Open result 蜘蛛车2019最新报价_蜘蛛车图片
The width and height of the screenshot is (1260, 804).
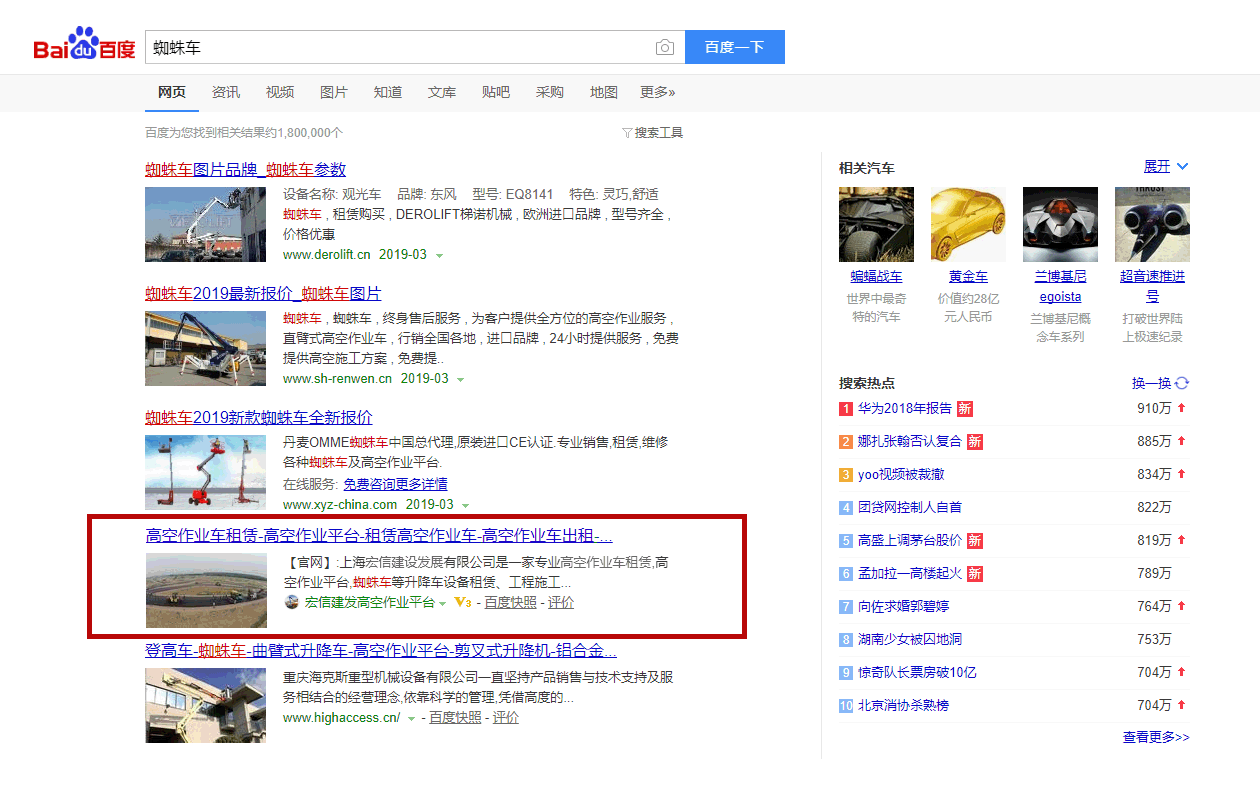point(263,293)
